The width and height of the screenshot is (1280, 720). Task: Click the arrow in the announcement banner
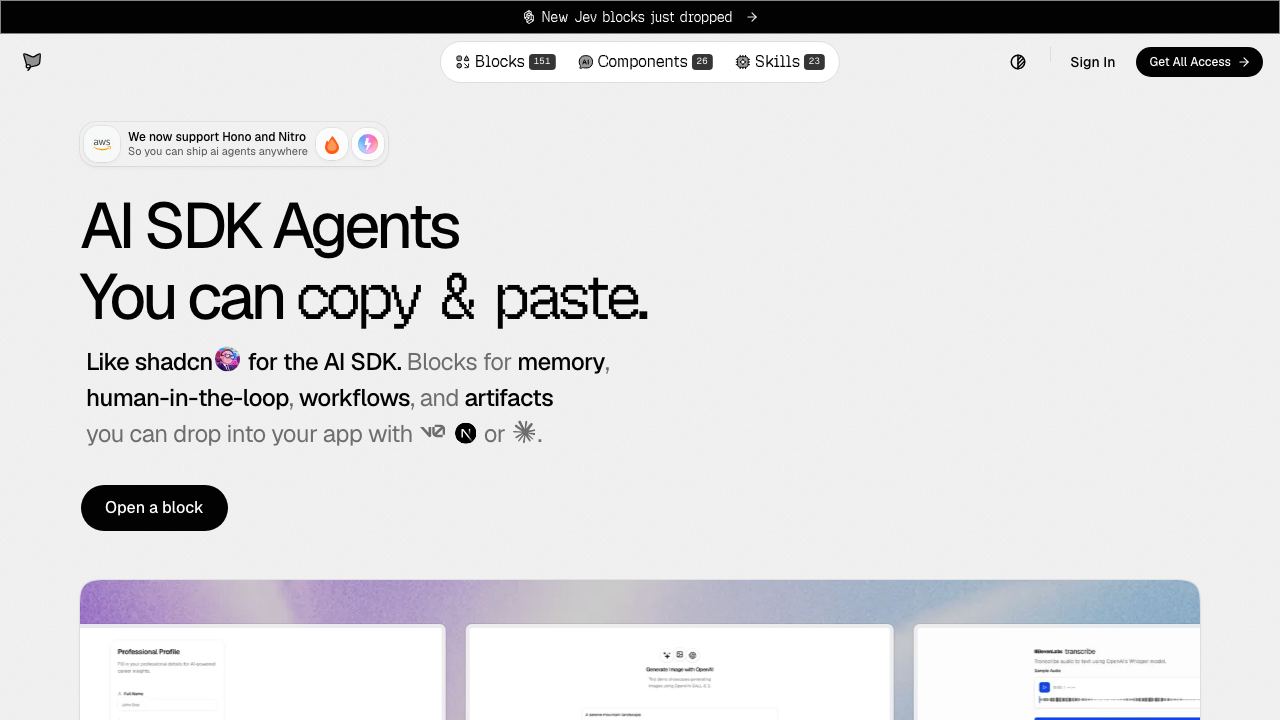(x=752, y=17)
